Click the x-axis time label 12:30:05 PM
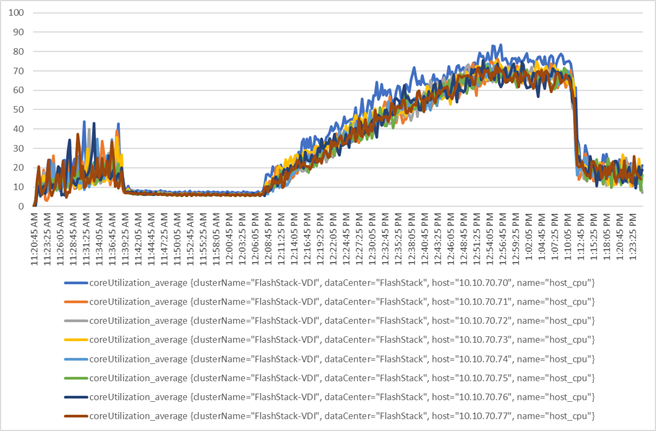This screenshot has width=656, height=431. click(x=373, y=239)
